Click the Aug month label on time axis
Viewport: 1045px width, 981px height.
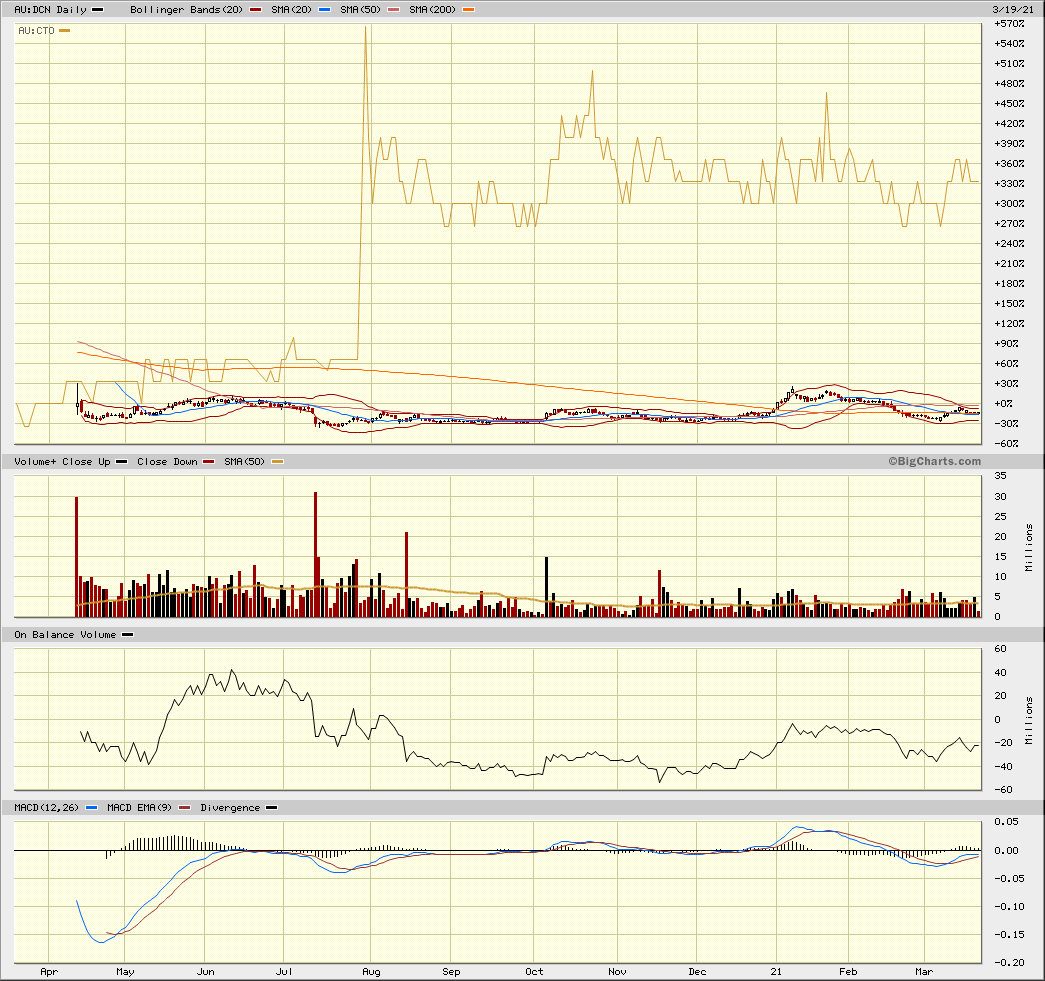click(371, 972)
